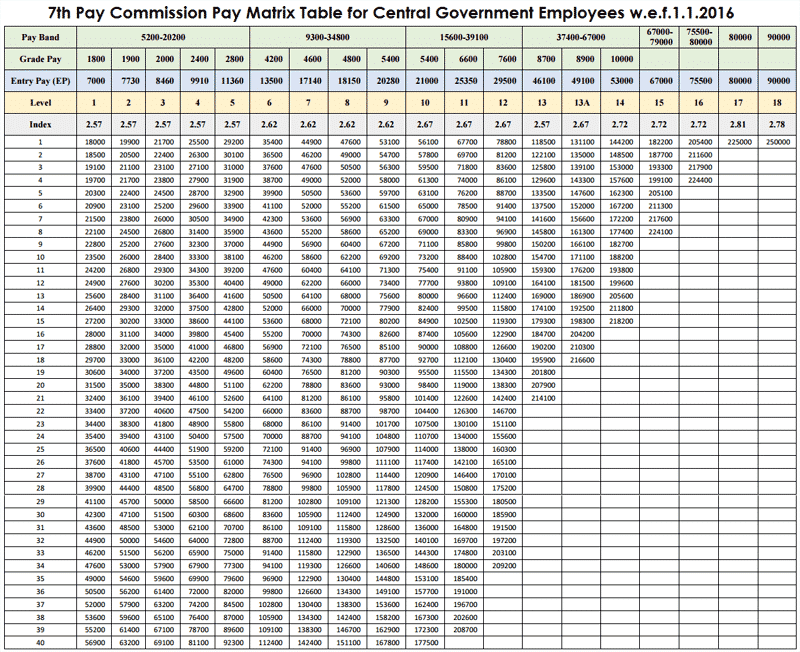Select cell 69100 in row 40
Screen dimensions: 800x652
(164, 643)
